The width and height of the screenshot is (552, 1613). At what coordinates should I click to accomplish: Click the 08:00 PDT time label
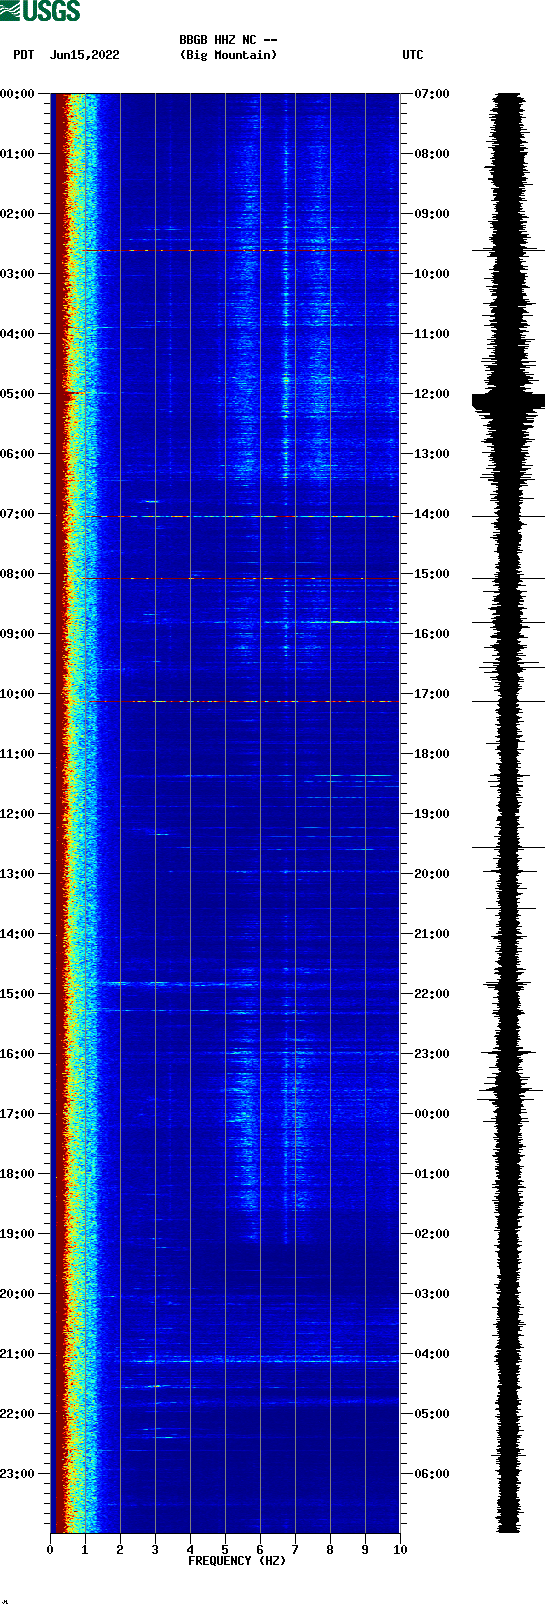(x=18, y=574)
